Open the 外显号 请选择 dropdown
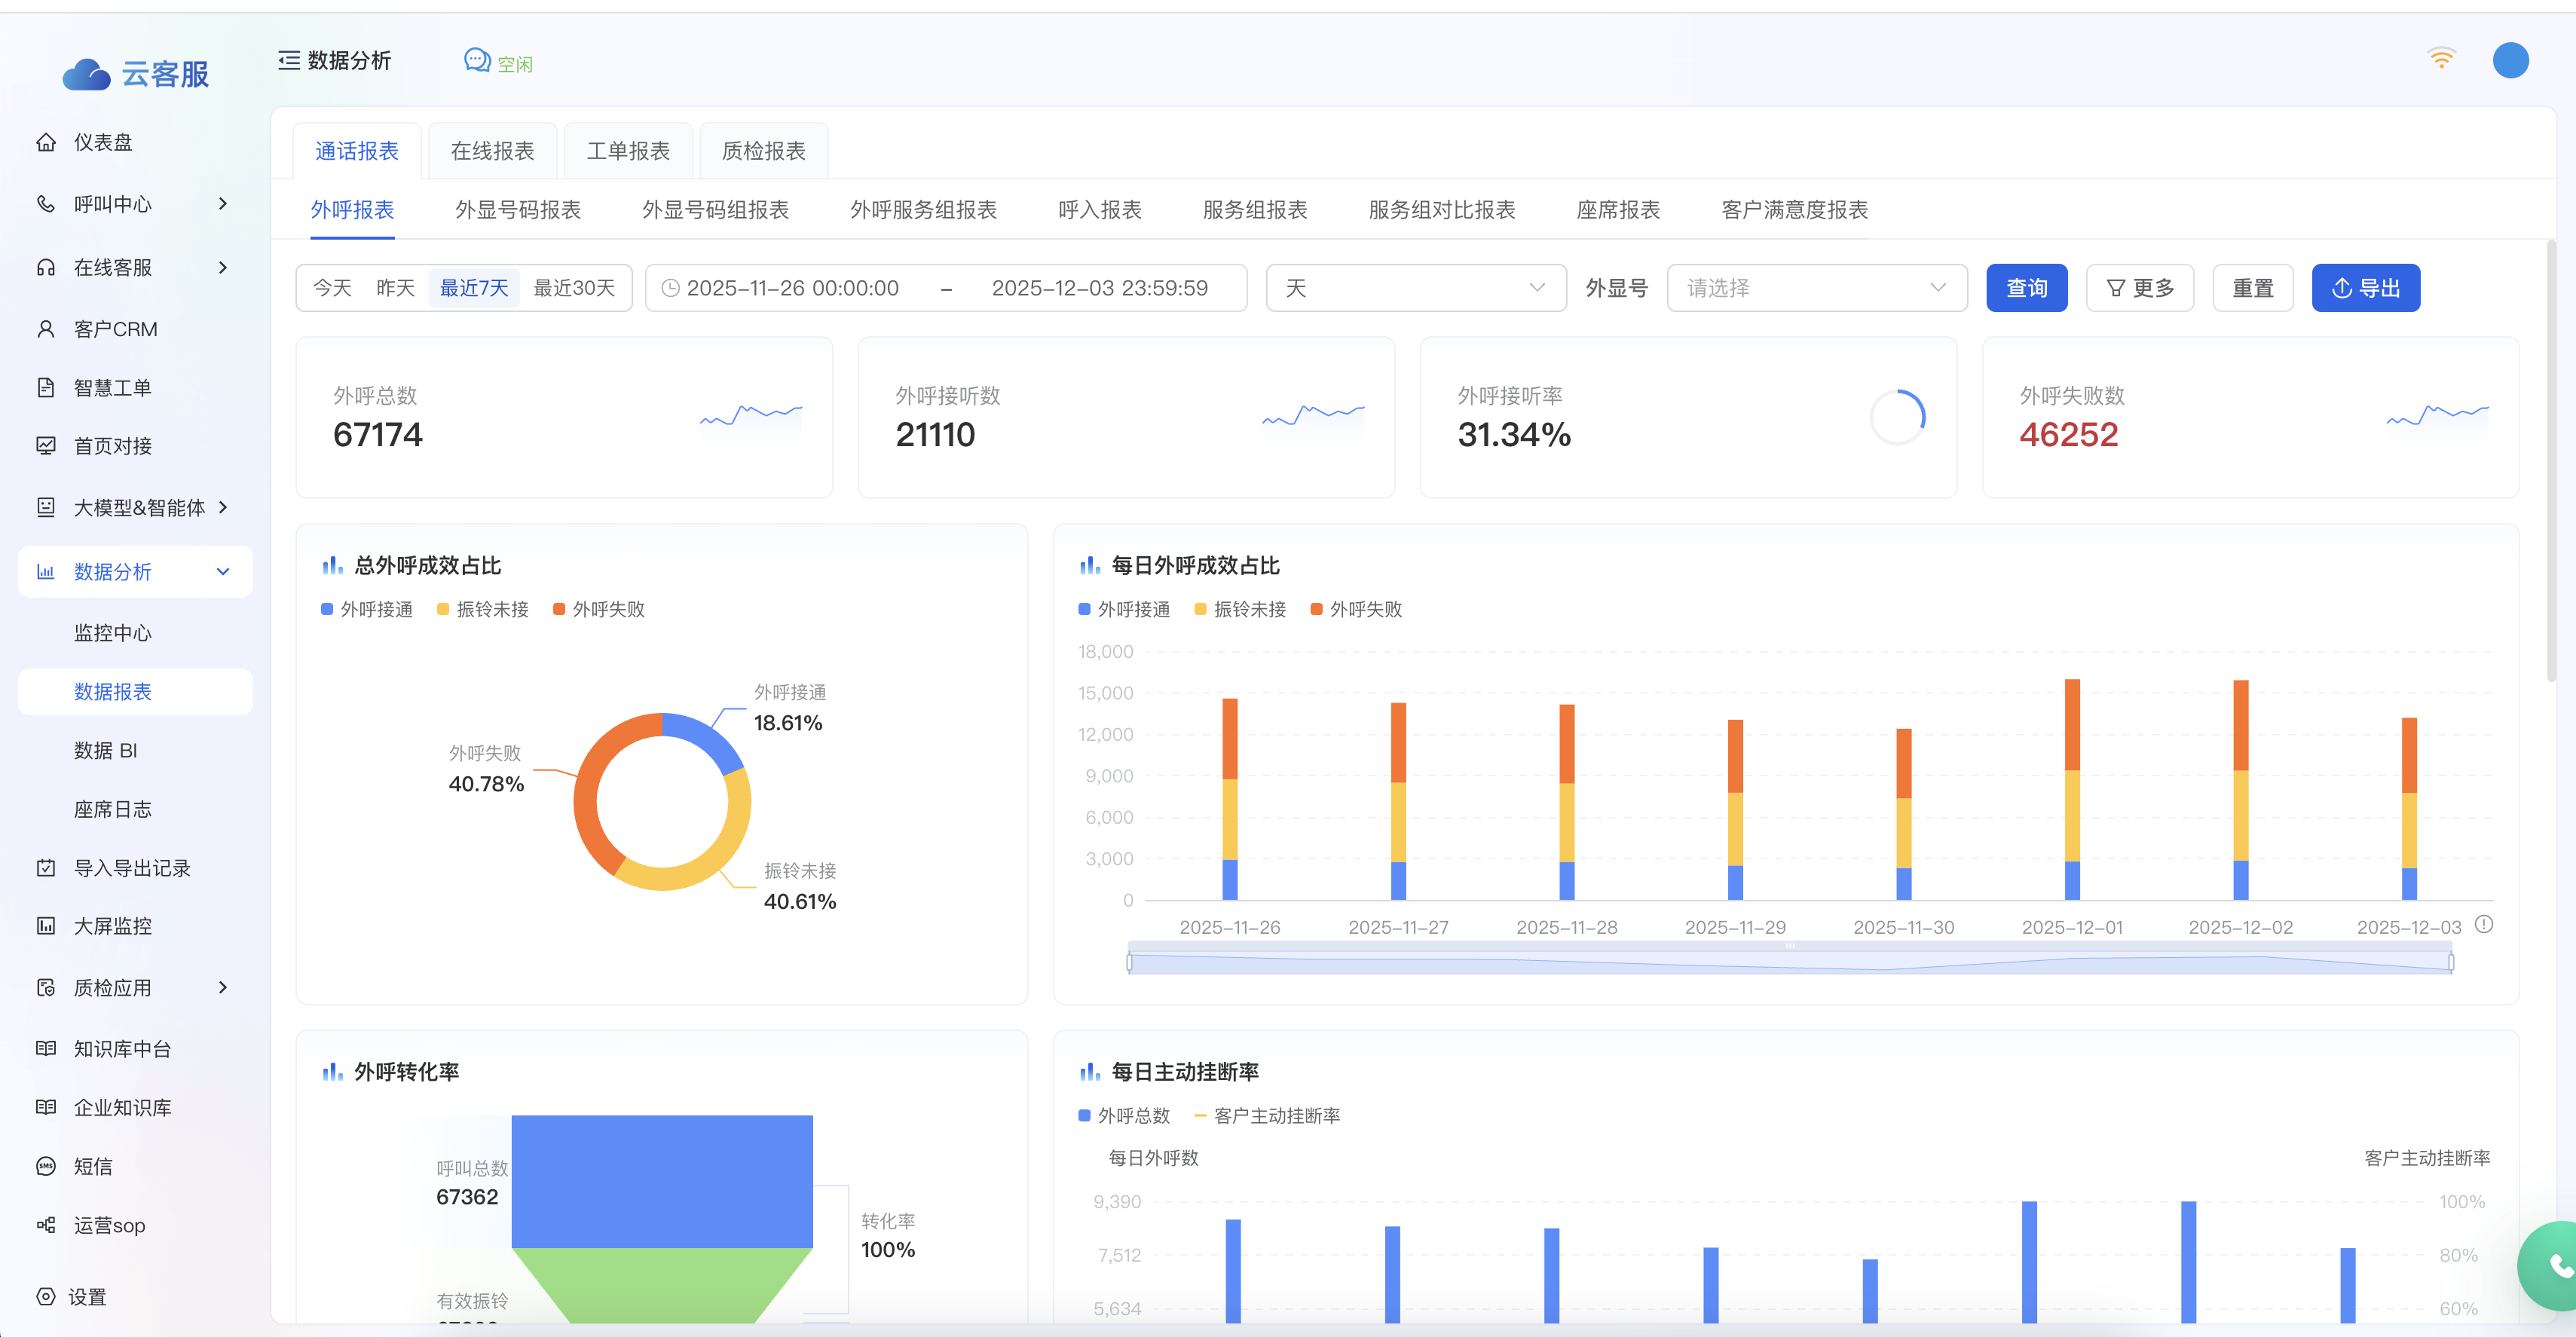 click(x=1816, y=289)
